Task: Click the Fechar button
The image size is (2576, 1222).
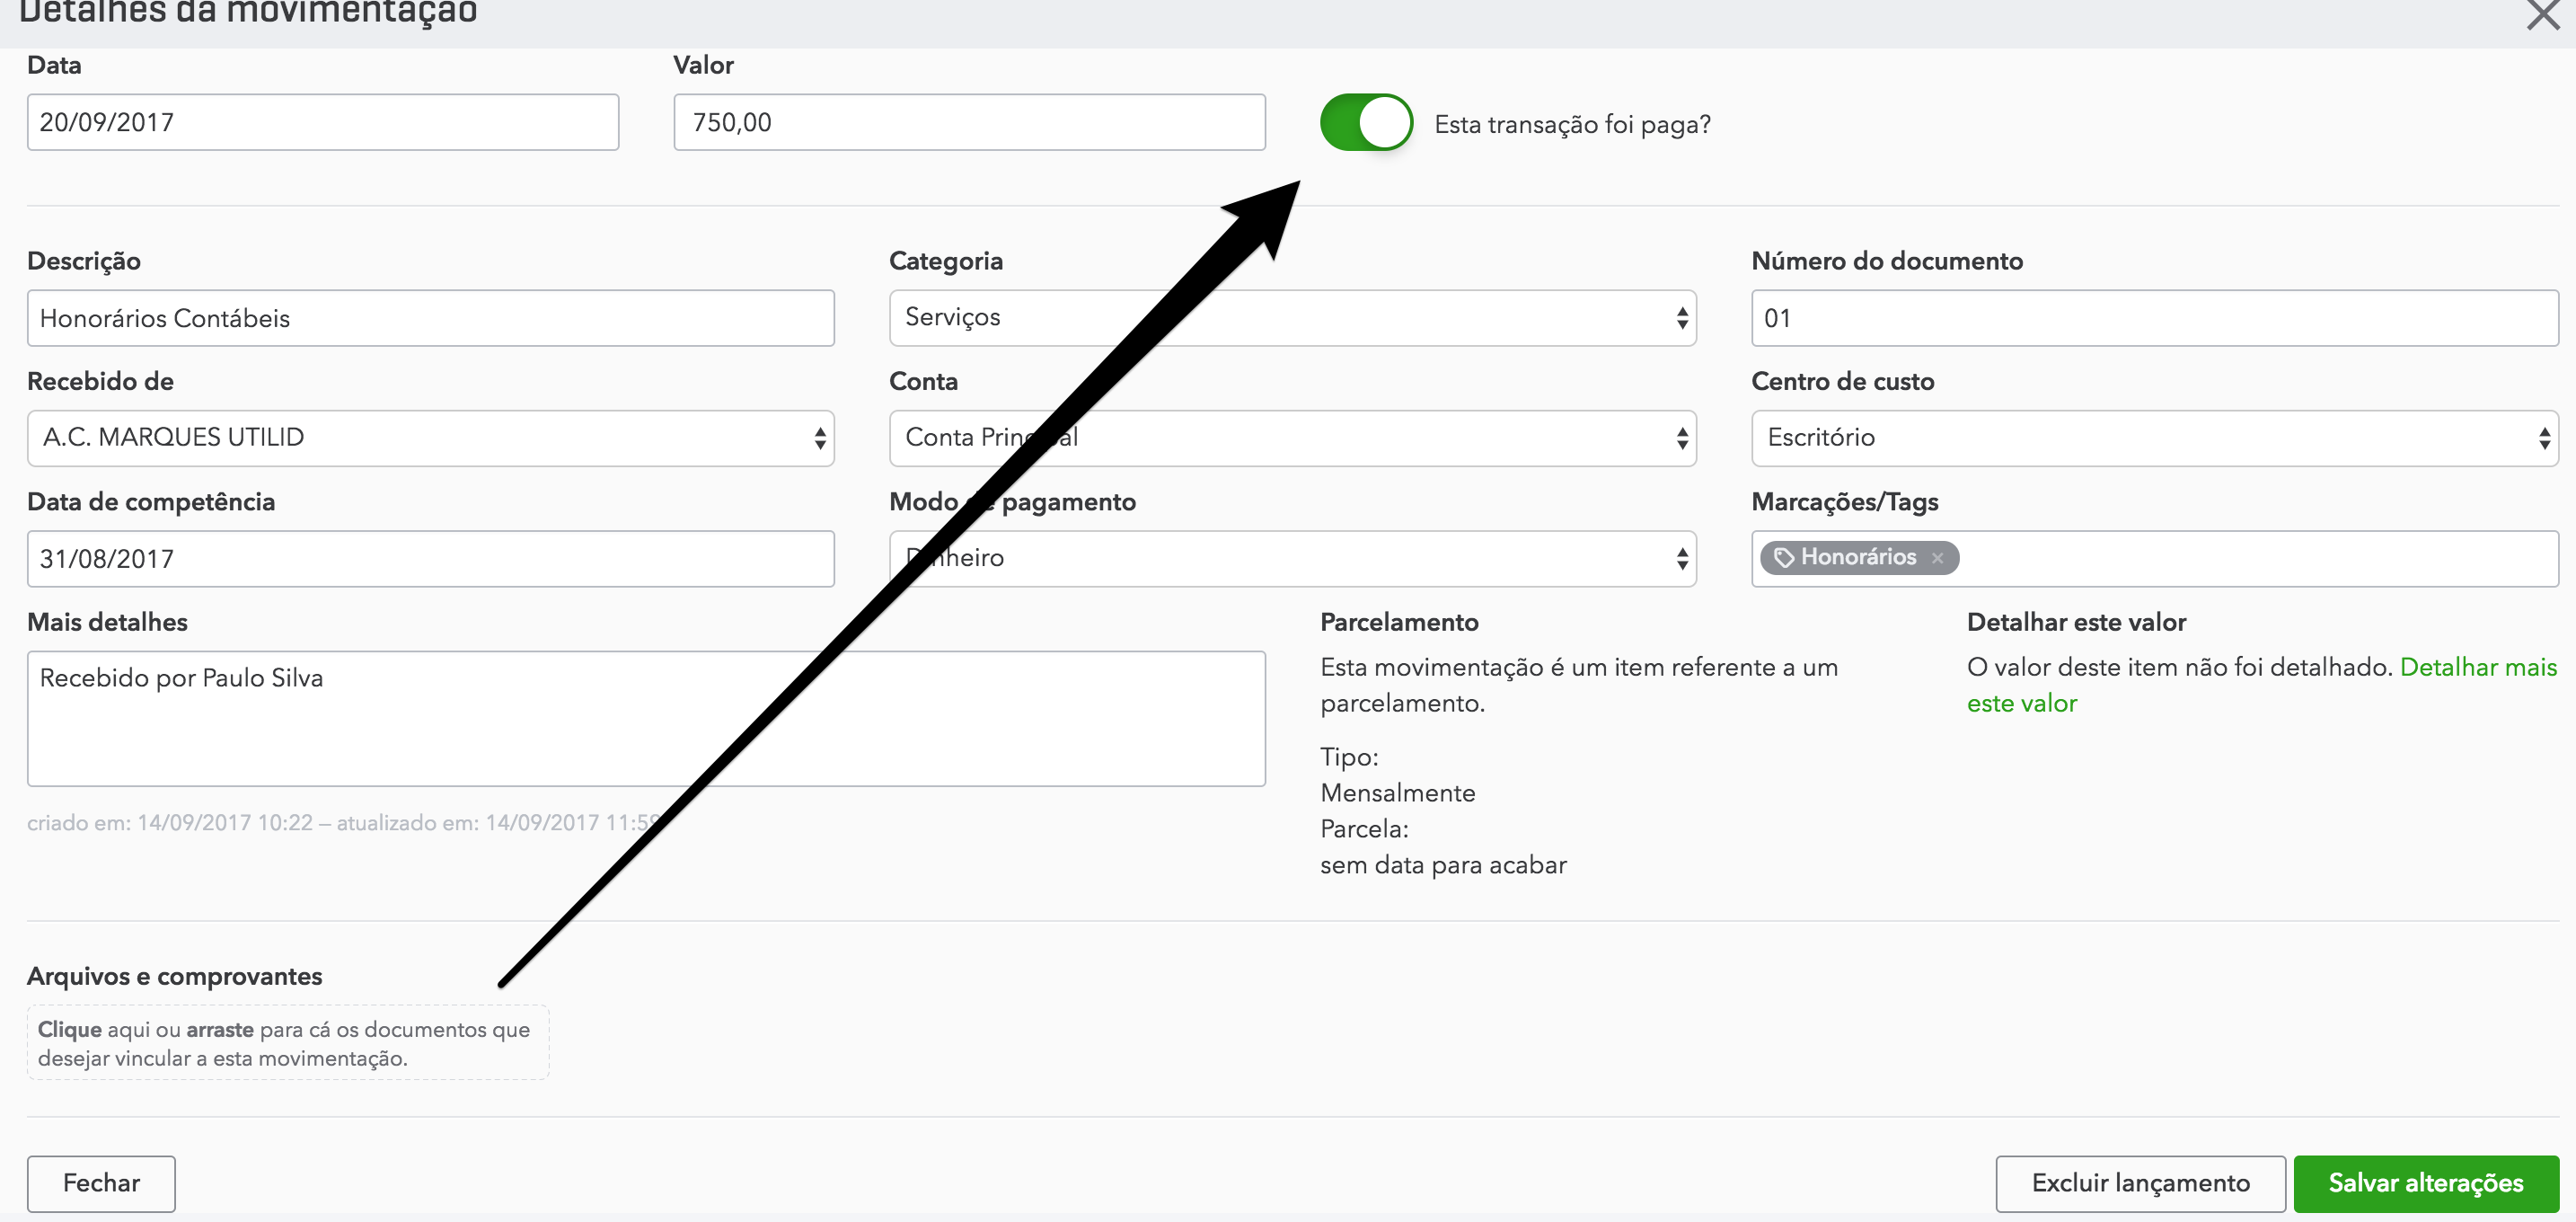Action: (x=101, y=1183)
